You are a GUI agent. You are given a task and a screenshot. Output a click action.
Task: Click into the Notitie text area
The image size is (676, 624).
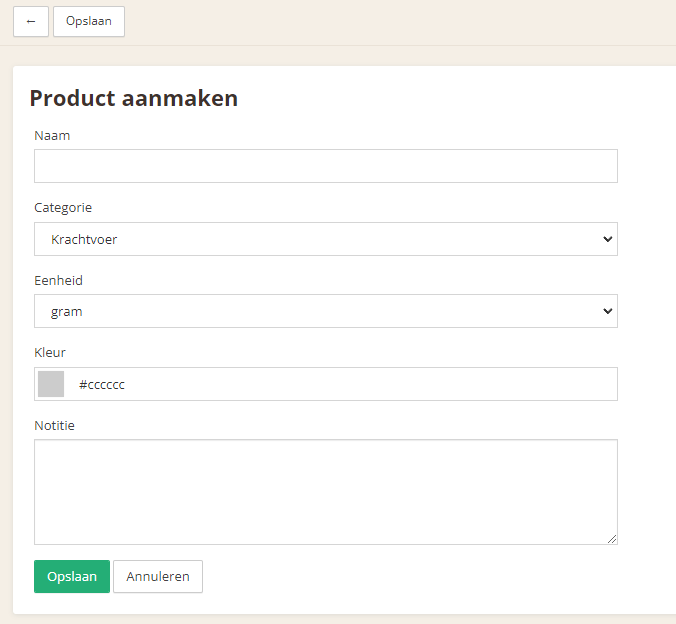325,492
